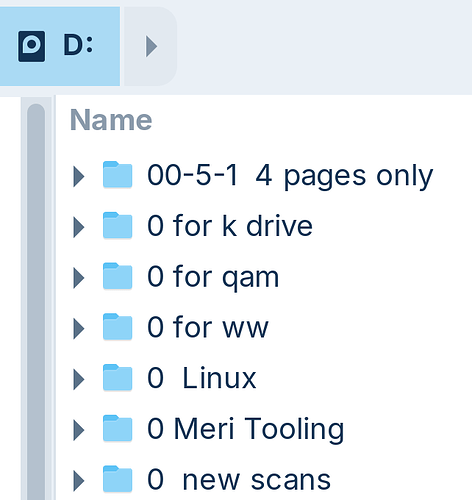
Task: Click folder icon of '0 for qam'
Action: pos(117,276)
